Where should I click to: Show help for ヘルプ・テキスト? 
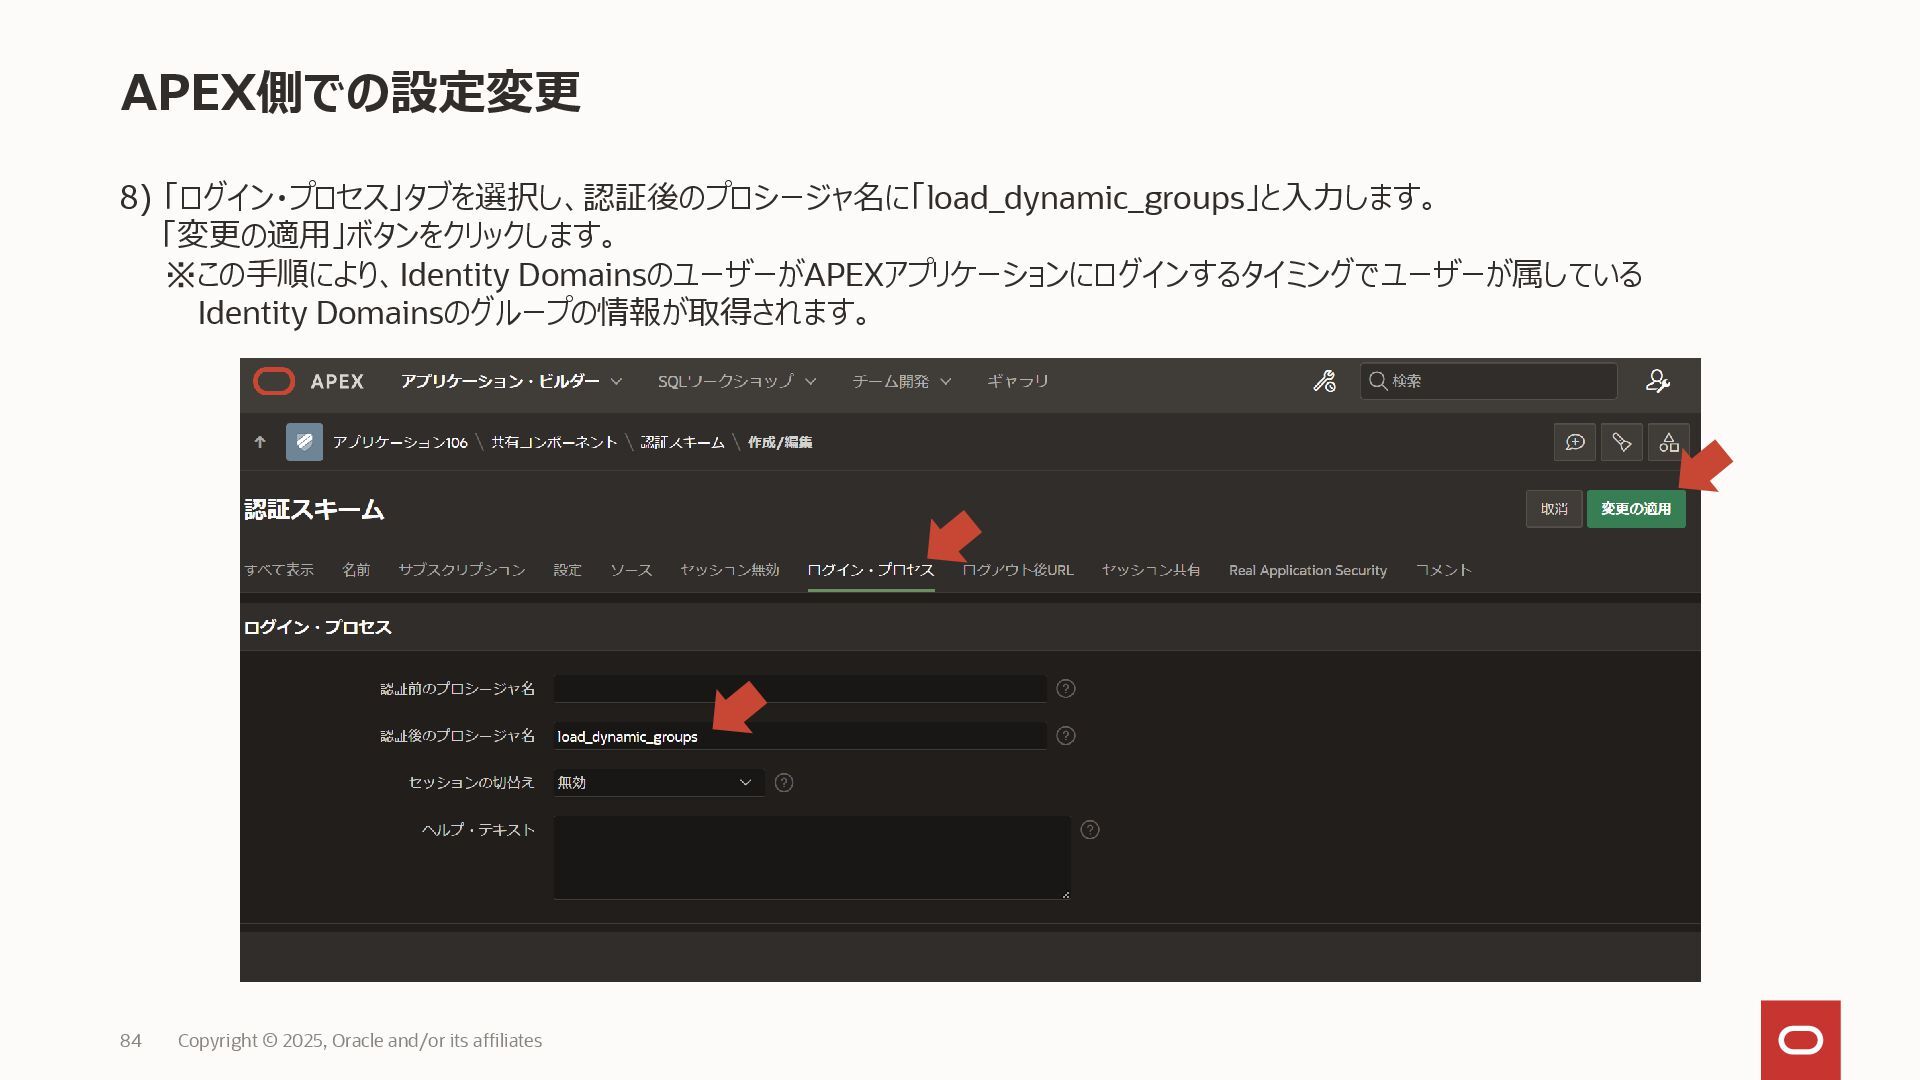click(1090, 830)
